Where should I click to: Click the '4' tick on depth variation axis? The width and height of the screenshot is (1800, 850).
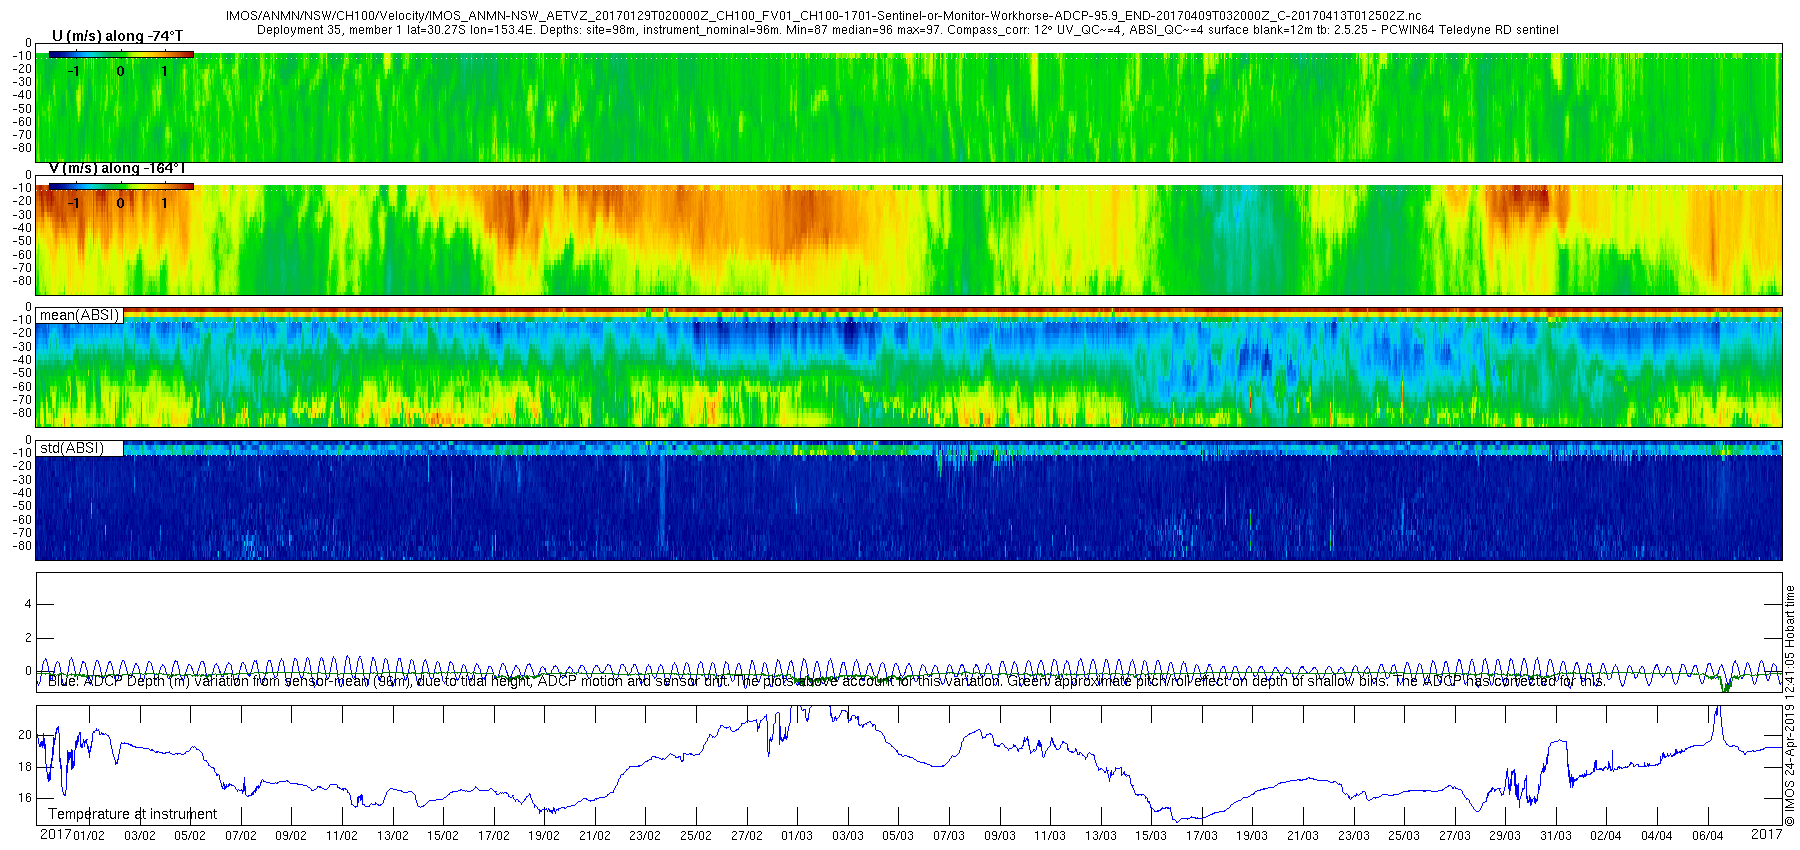[x=28, y=604]
